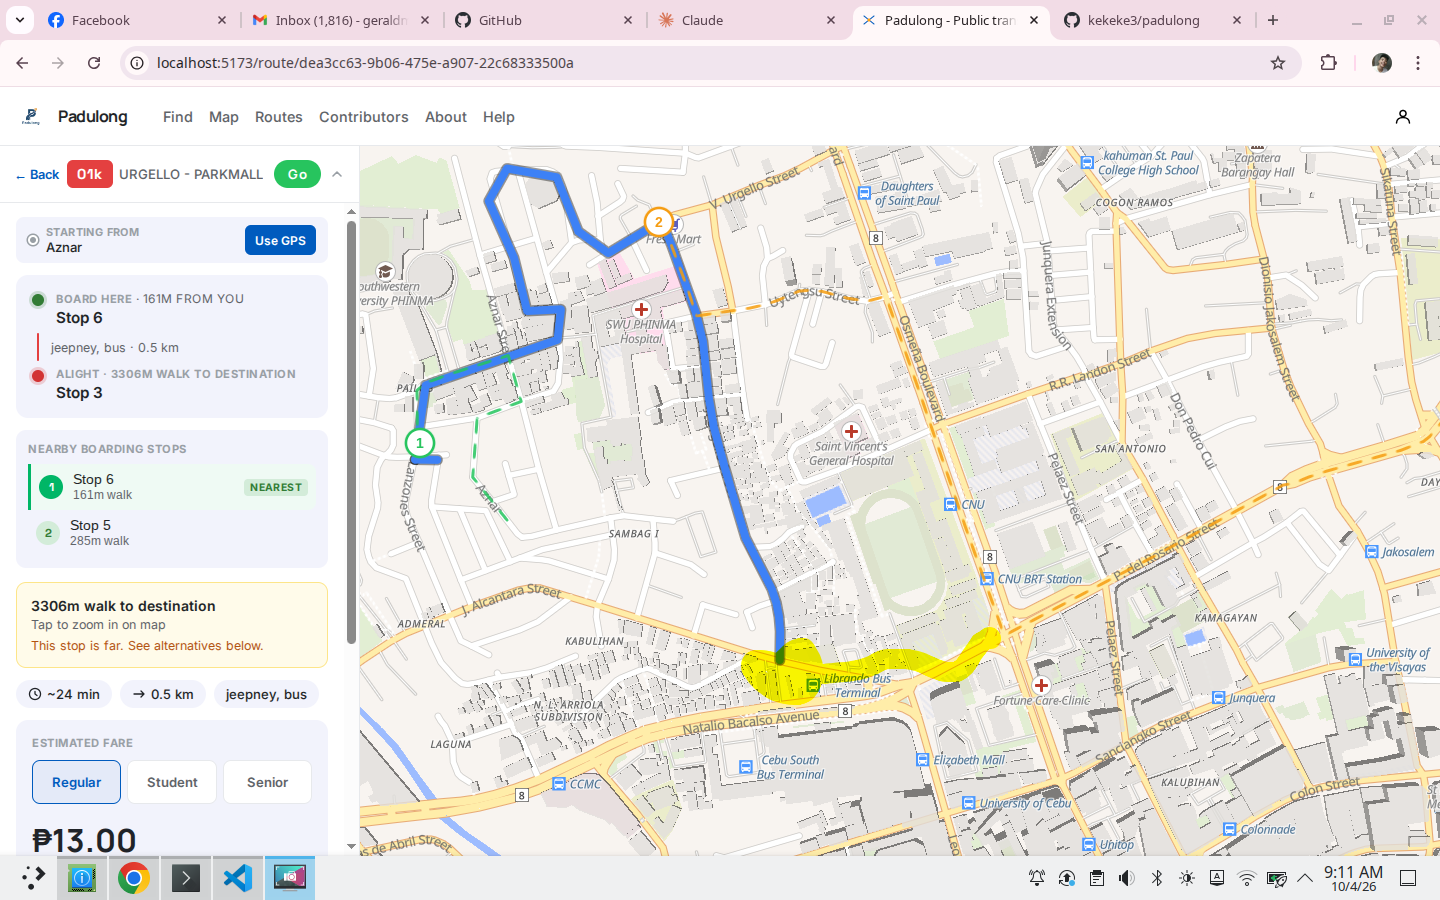Click Saint Vincent's General Hospital cross icon

(x=851, y=431)
